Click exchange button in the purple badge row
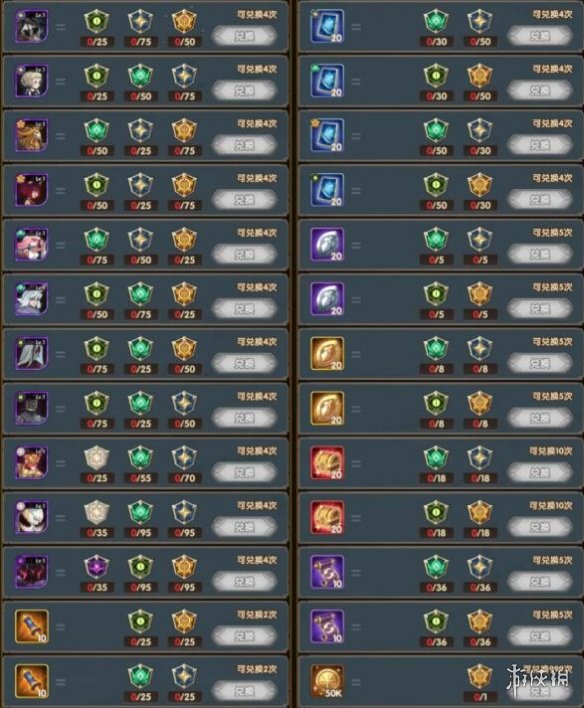Screen dimensions: 584x708 tap(244, 582)
